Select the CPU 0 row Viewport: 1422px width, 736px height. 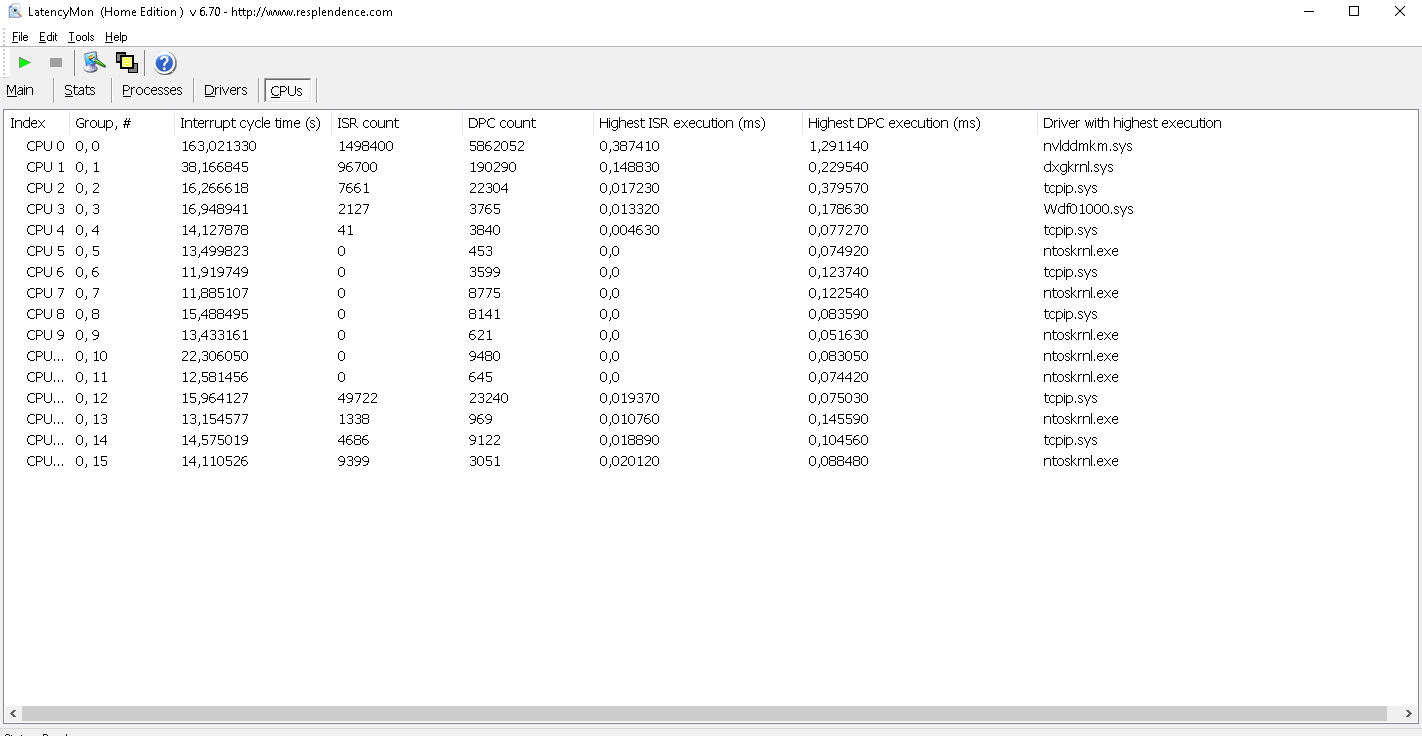pyautogui.click(x=710, y=146)
